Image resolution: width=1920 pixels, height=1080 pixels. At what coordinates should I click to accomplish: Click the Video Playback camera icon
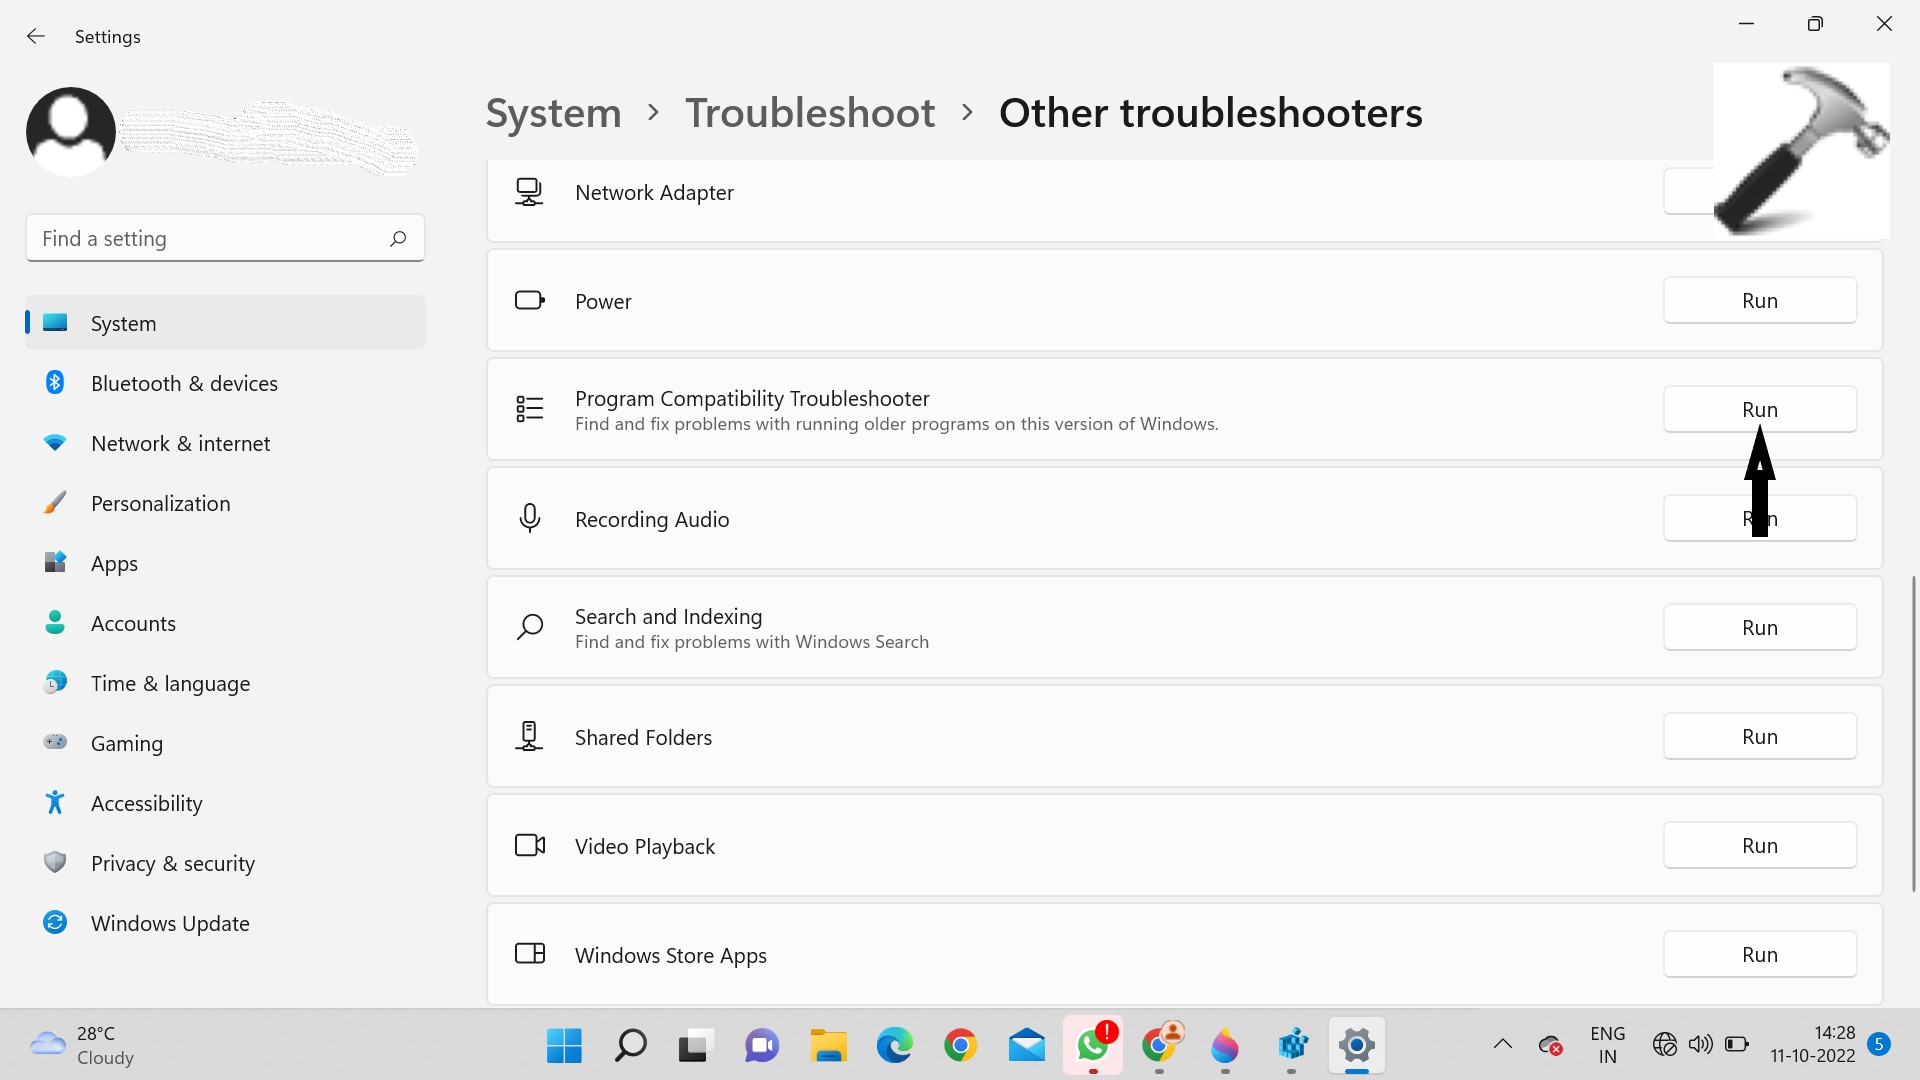pos(530,846)
